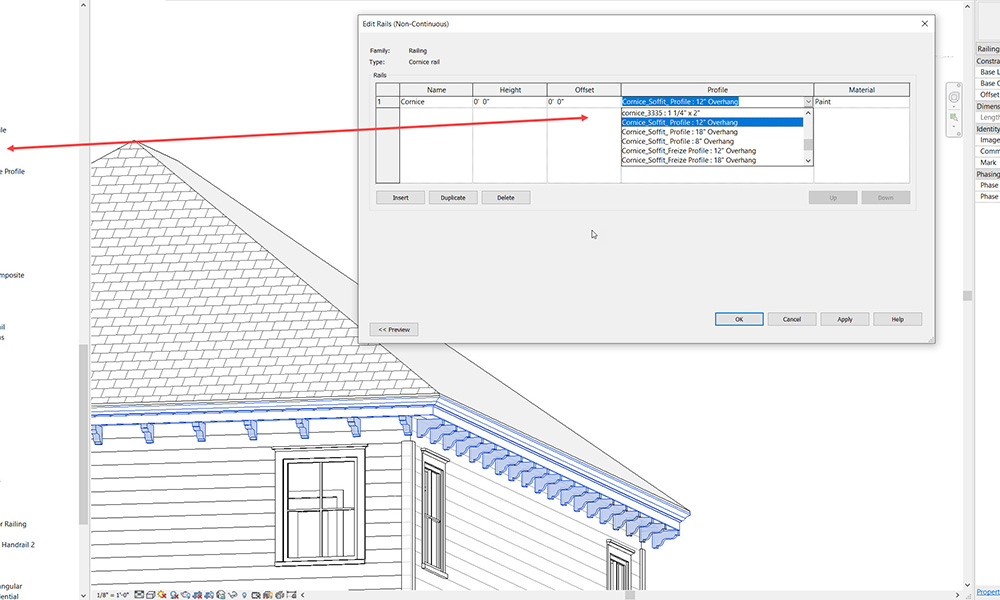The width and height of the screenshot is (1000, 600).
Task: Confirm with the OK button
Action: (739, 319)
